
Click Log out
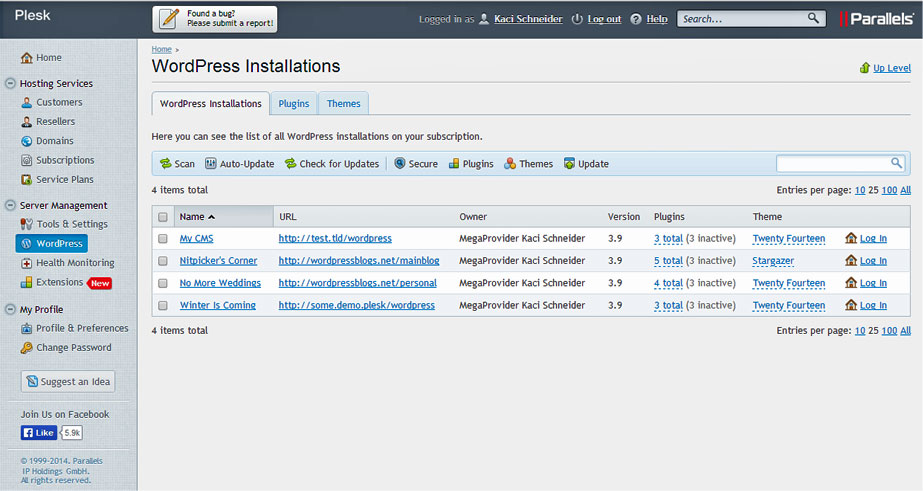(x=604, y=19)
